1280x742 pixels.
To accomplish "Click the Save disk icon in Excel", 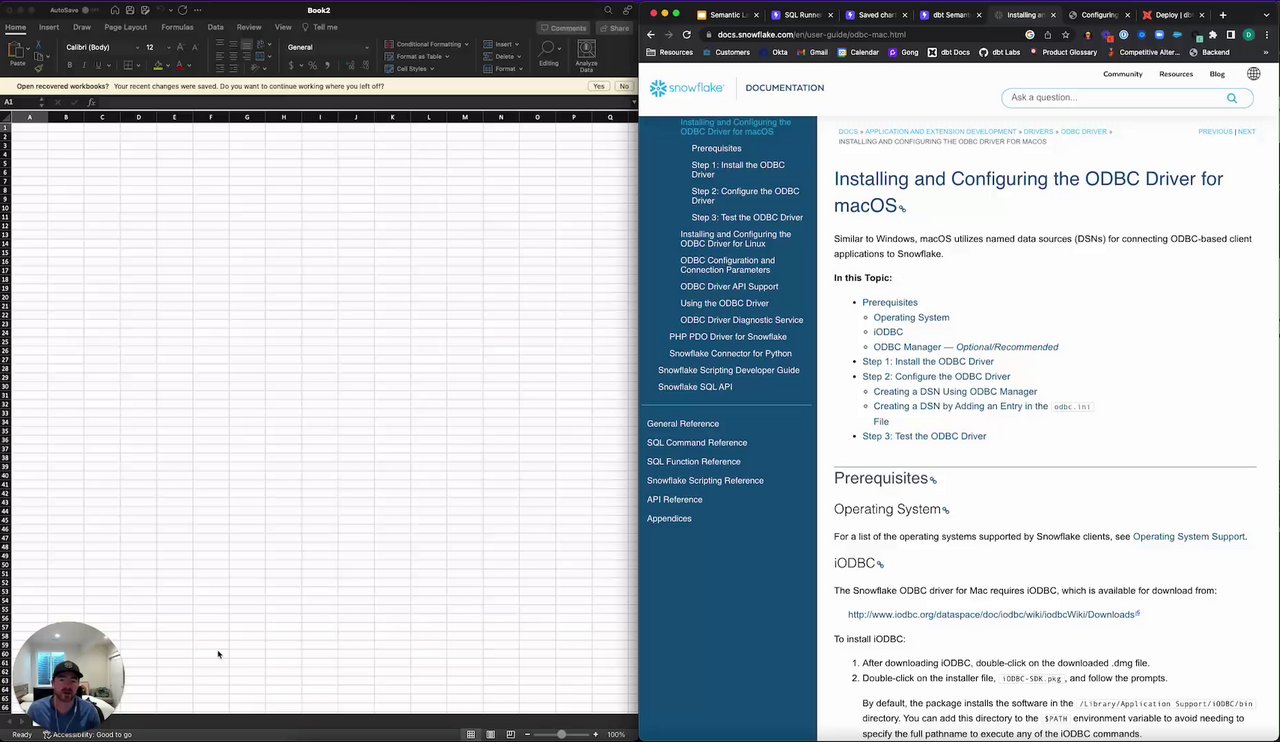I will [130, 10].
